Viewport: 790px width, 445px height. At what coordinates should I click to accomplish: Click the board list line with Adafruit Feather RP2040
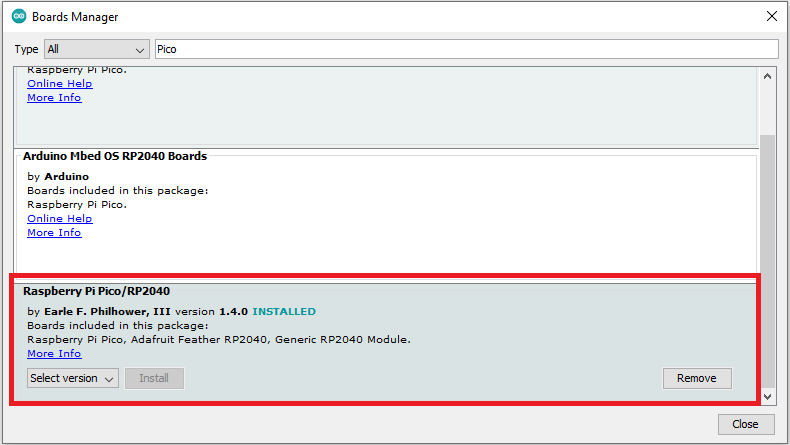click(x=219, y=340)
